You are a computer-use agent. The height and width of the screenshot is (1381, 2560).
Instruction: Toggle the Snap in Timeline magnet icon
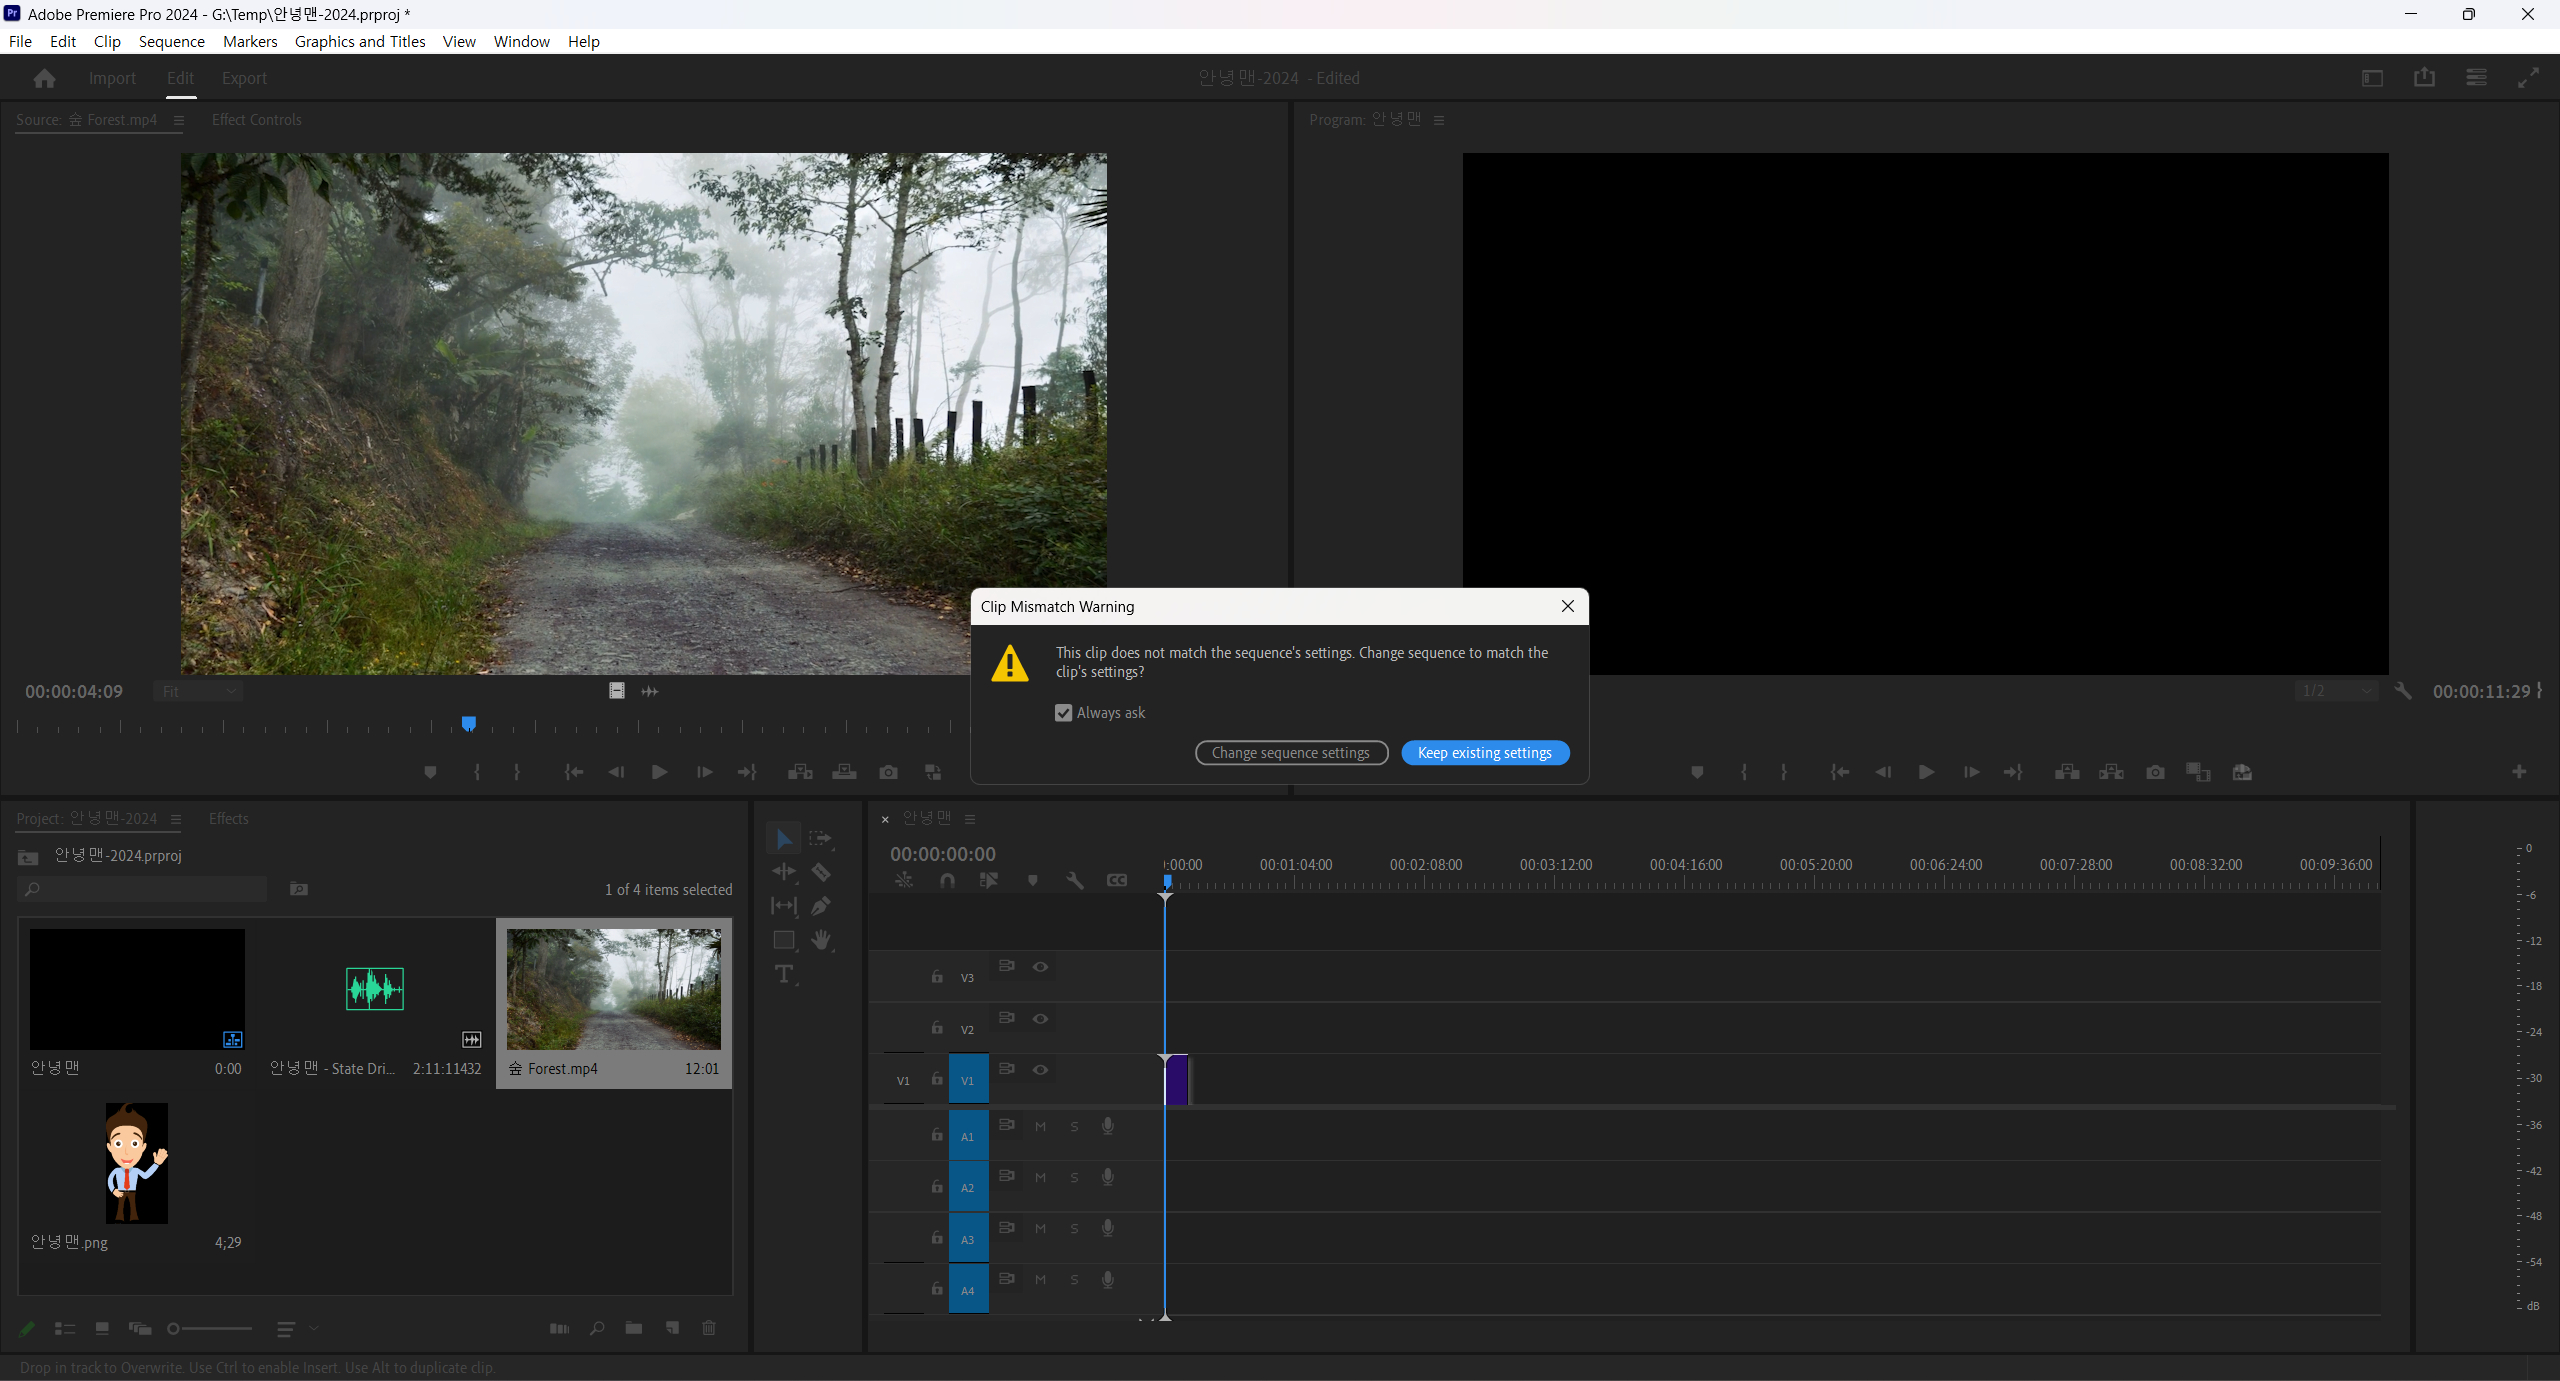point(947,880)
